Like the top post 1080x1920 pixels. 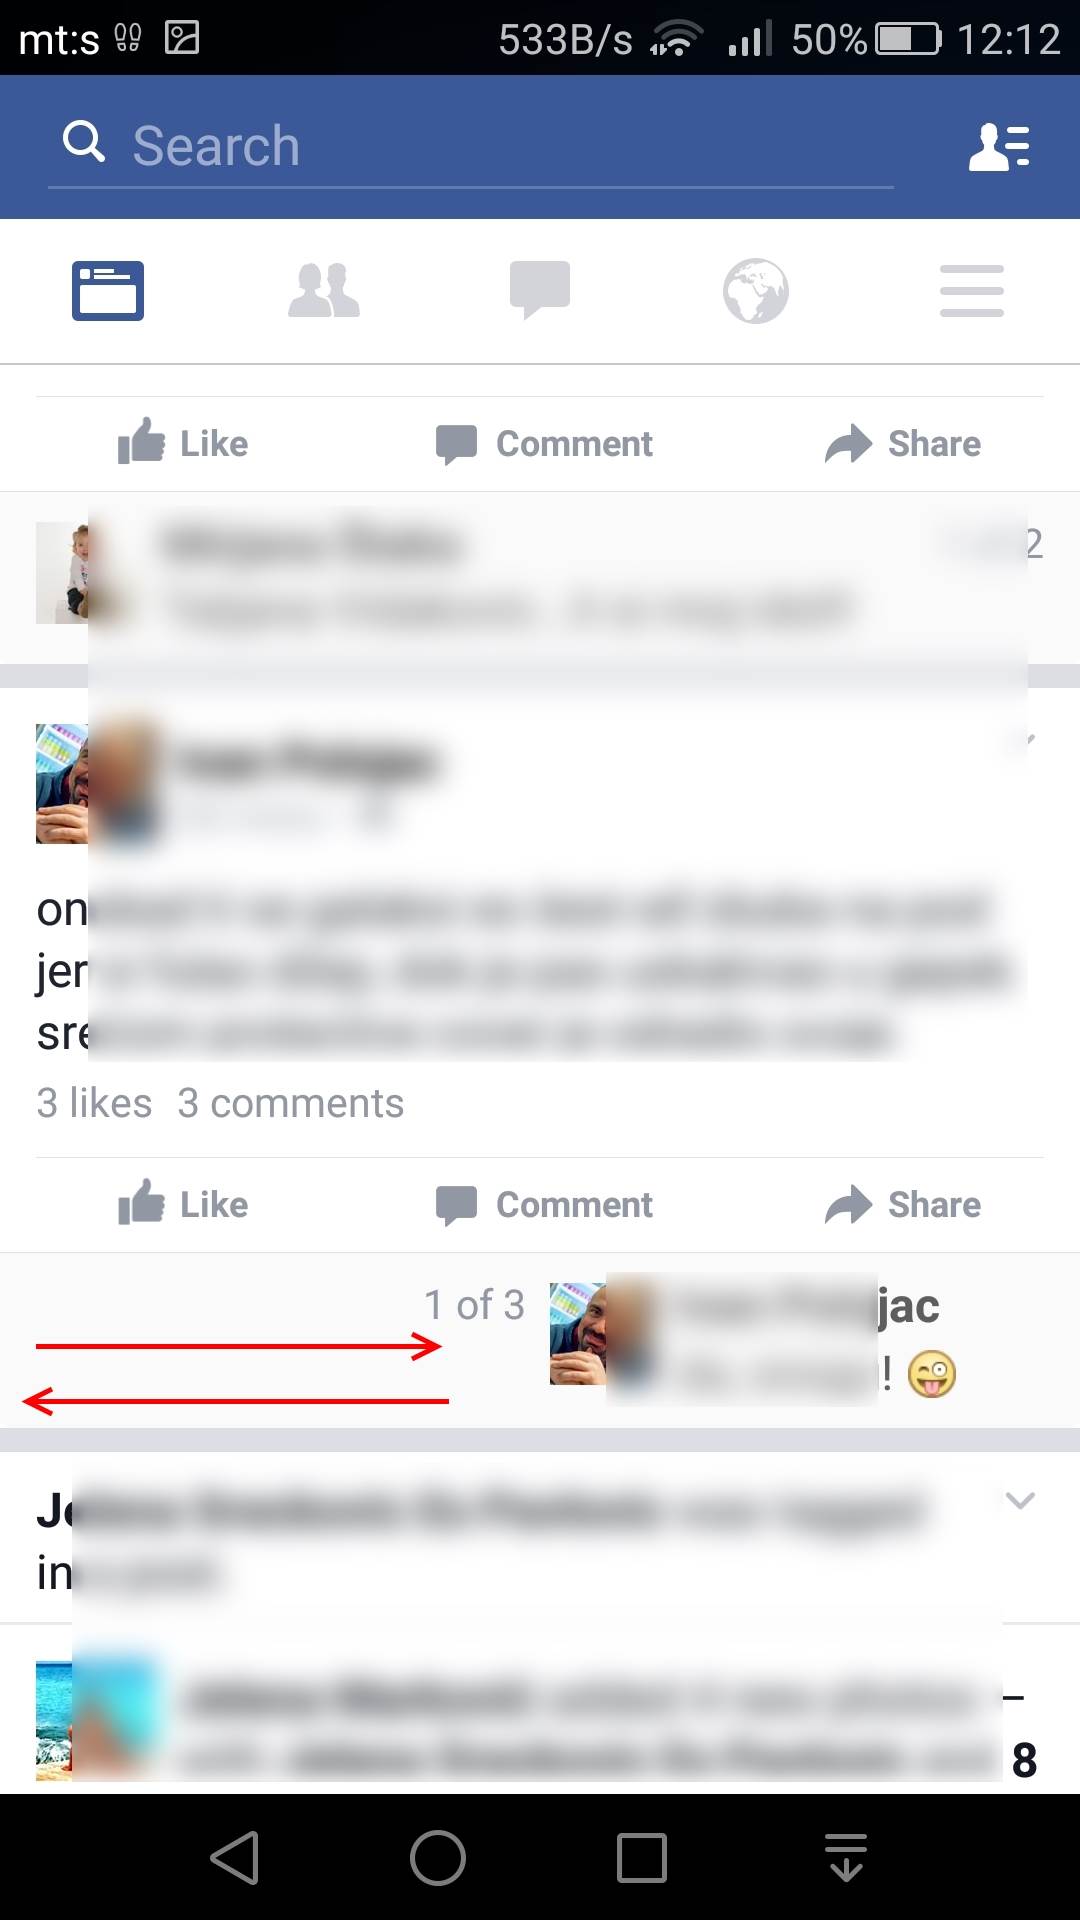[x=183, y=443]
